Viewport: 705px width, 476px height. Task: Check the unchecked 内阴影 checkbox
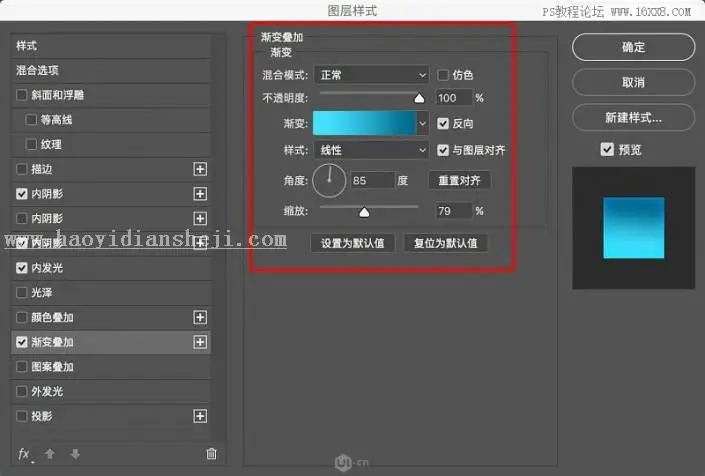coord(22,218)
